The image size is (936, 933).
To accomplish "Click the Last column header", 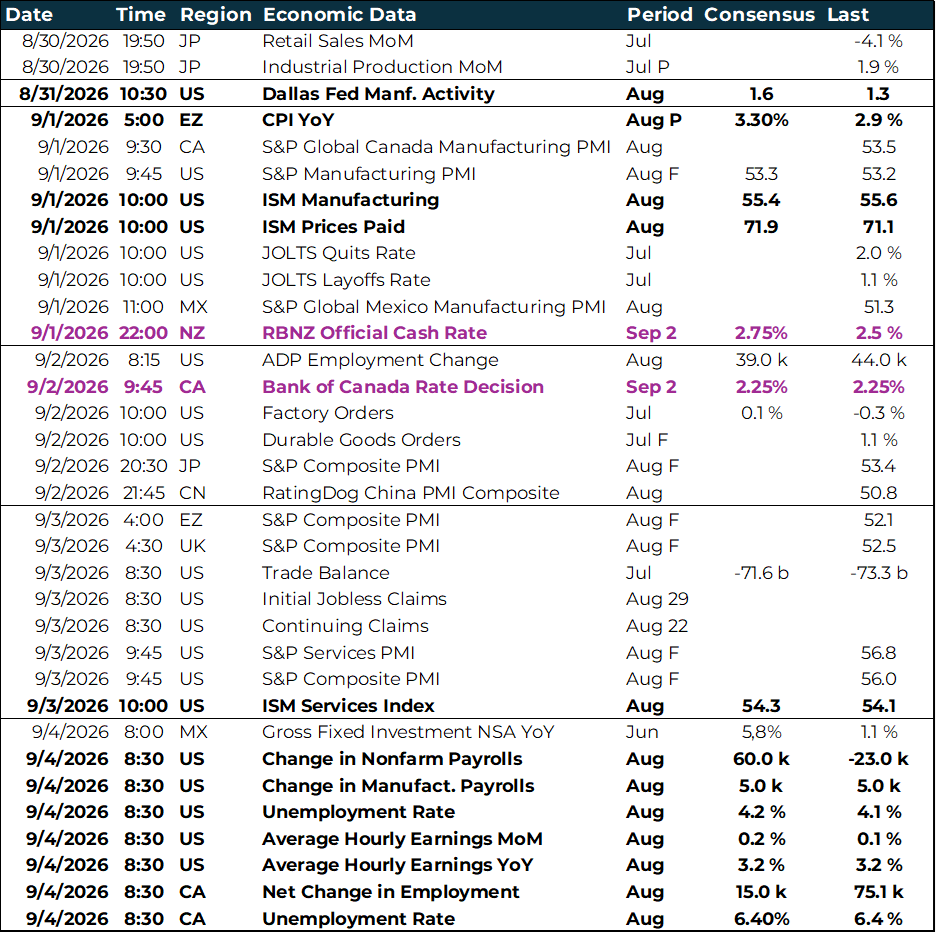I will [x=848, y=14].
